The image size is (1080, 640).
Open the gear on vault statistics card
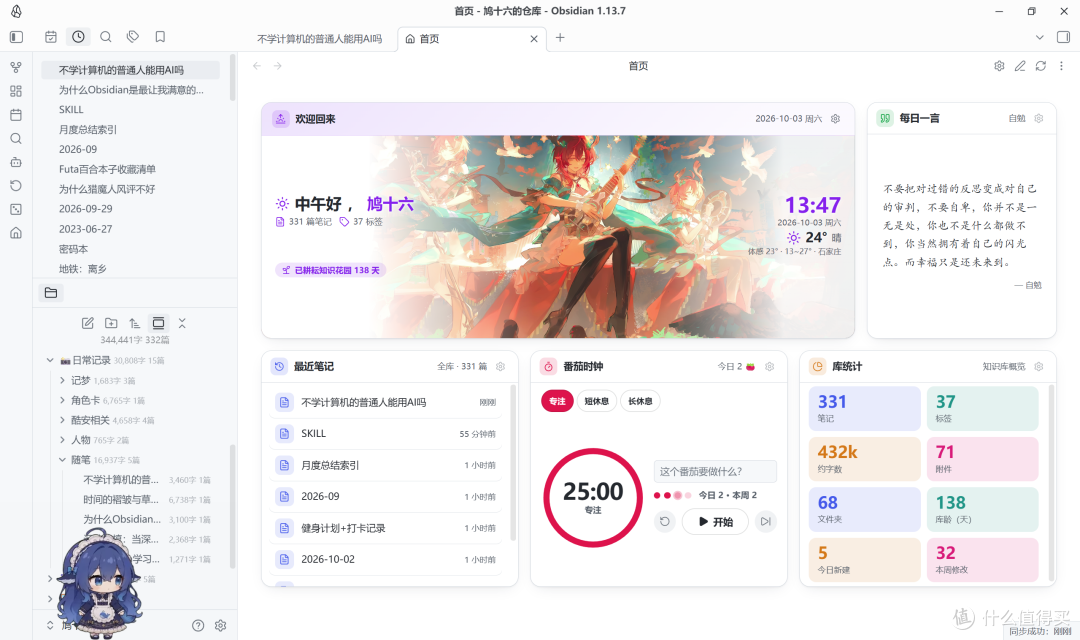coord(1039,367)
